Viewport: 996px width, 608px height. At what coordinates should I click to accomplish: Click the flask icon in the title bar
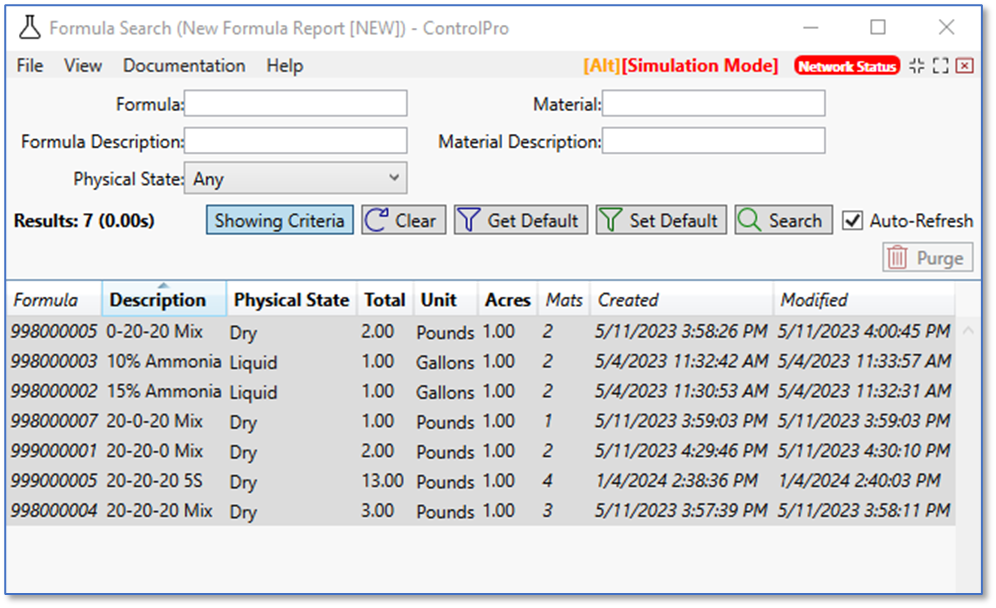tap(29, 28)
